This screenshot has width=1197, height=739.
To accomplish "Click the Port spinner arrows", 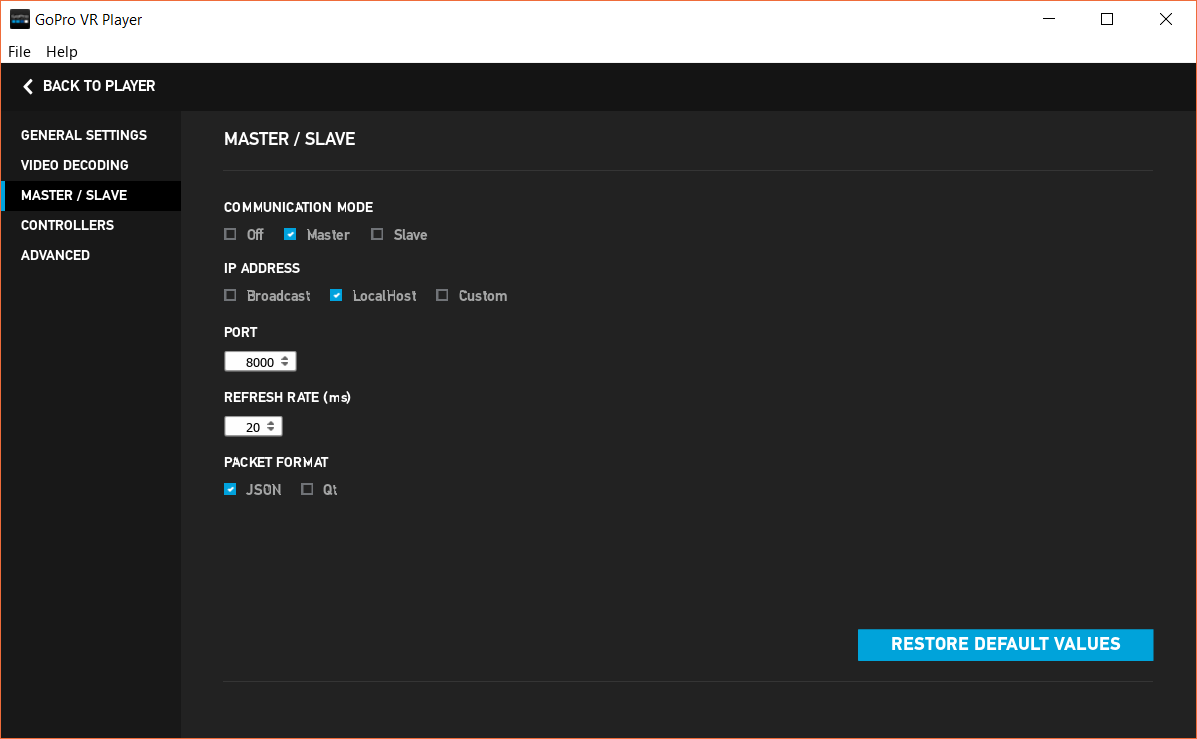I will click(286, 362).
